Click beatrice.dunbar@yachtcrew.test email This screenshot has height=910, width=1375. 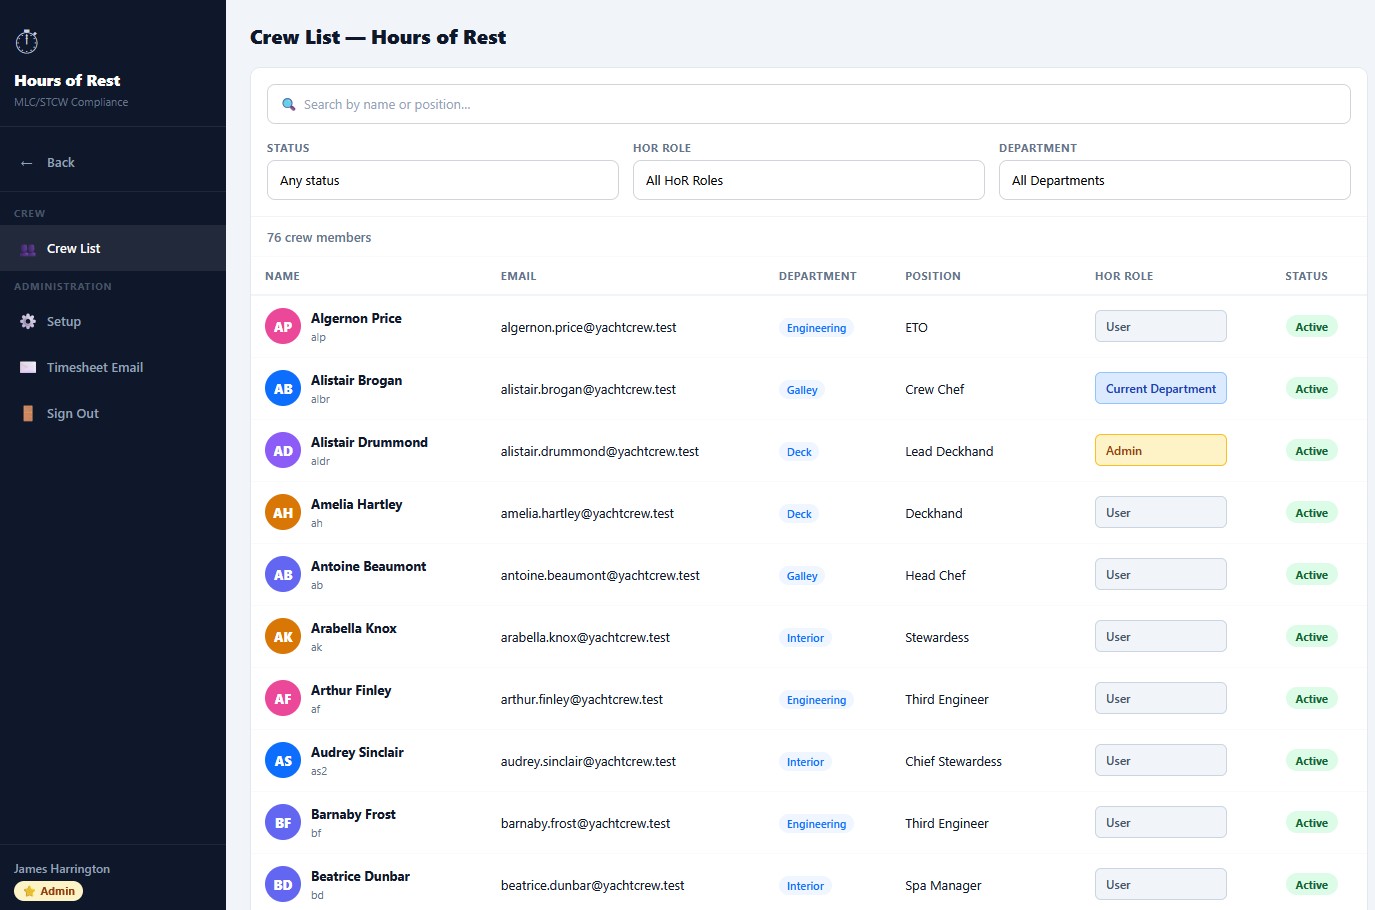pyautogui.click(x=592, y=886)
